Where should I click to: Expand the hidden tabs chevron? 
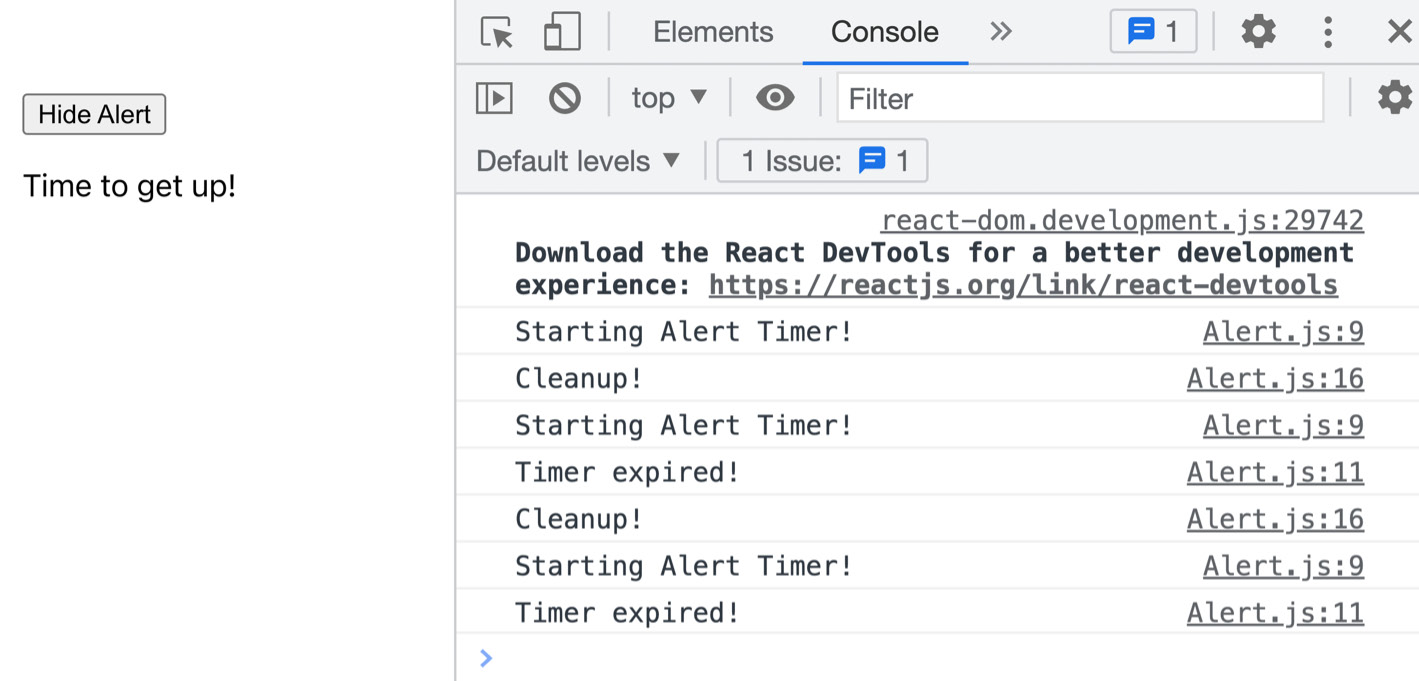[x=1001, y=31]
